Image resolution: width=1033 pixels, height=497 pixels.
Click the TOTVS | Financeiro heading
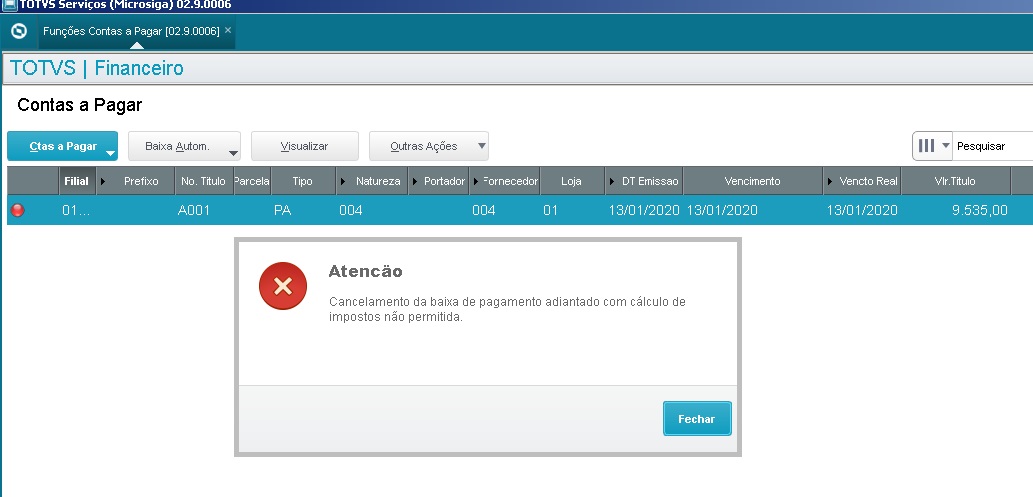tap(97, 68)
